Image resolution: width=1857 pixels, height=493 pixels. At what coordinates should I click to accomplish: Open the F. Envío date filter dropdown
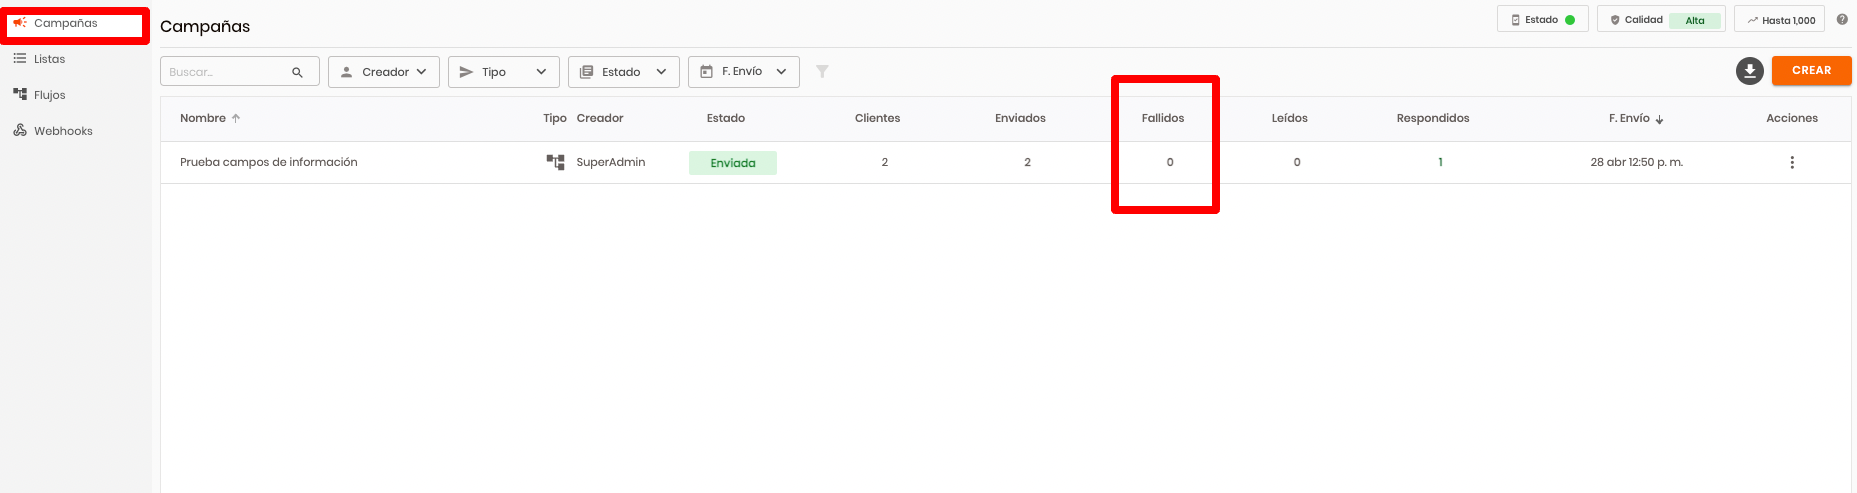(x=743, y=72)
